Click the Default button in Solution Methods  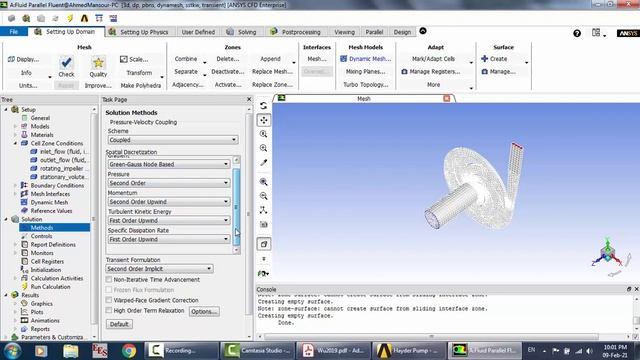[119, 324]
